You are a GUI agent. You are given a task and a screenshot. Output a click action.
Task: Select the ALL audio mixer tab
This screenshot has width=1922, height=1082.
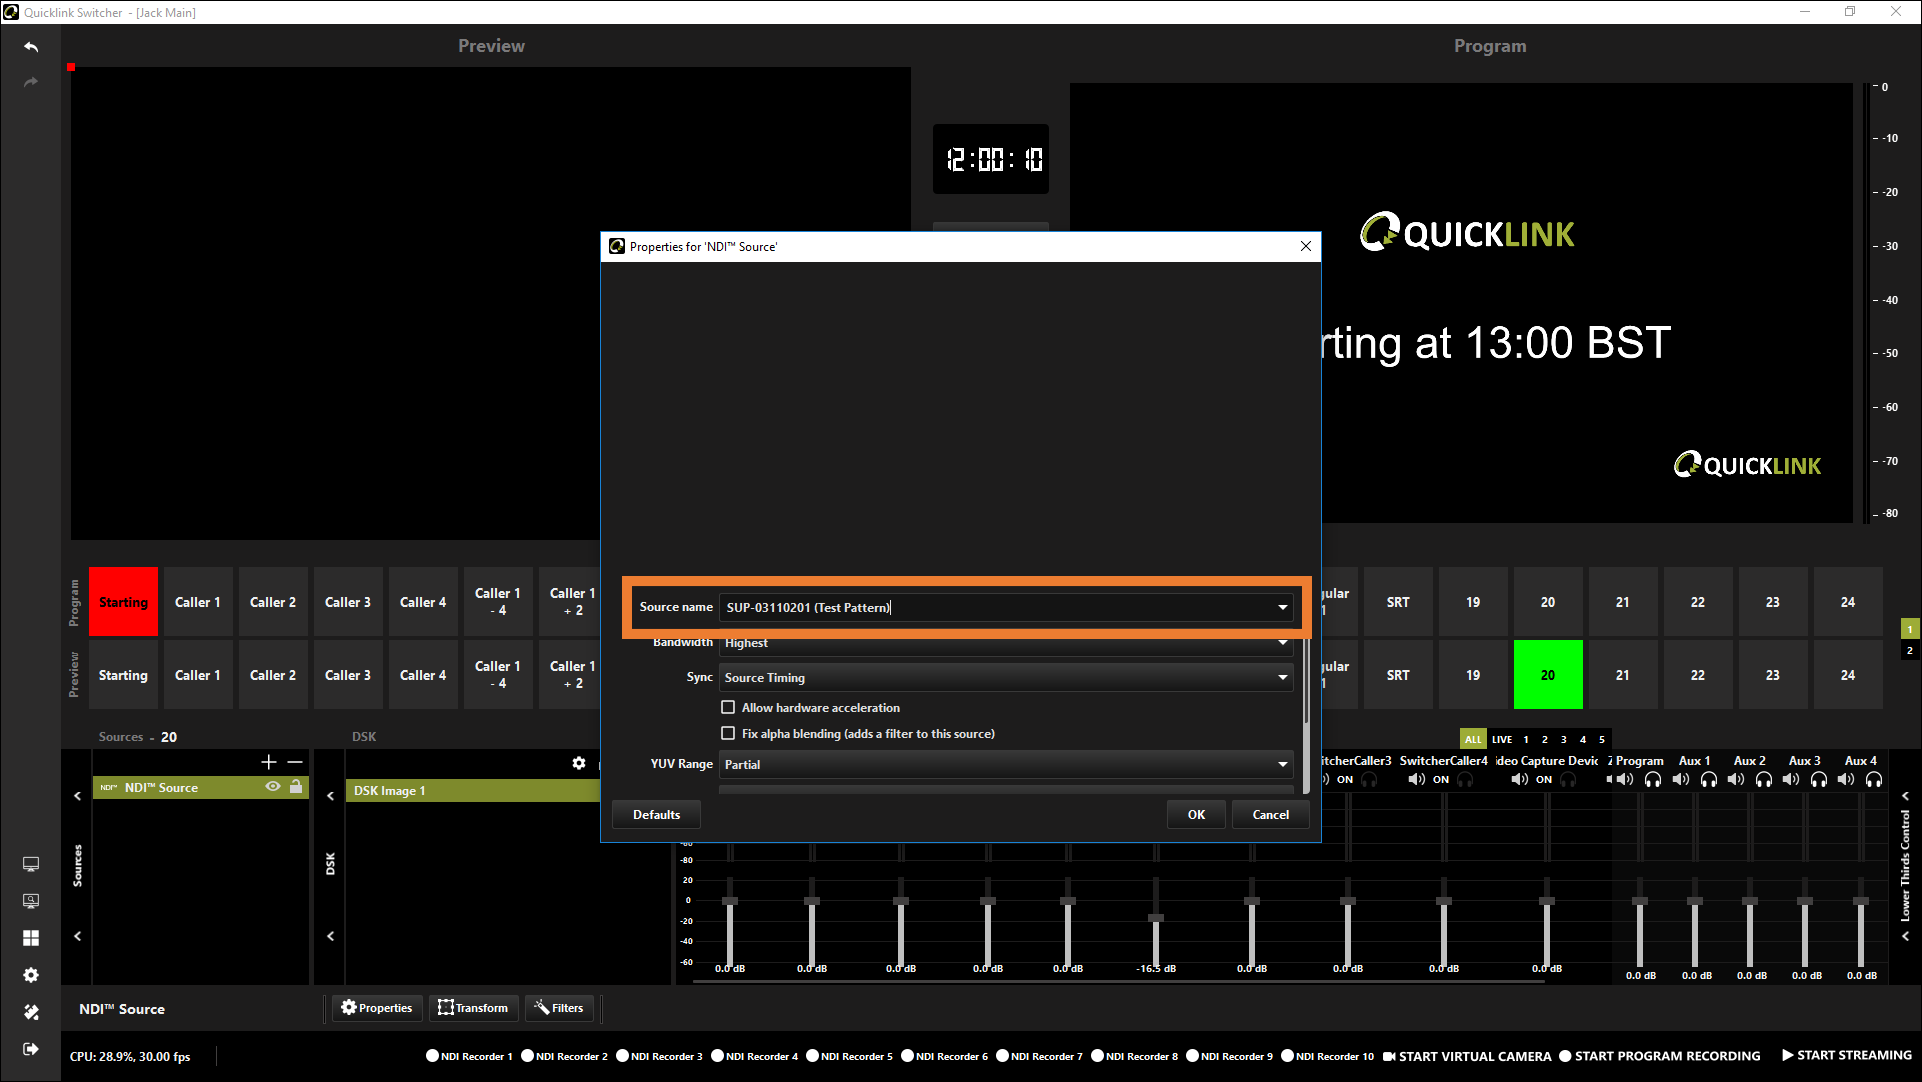point(1473,739)
